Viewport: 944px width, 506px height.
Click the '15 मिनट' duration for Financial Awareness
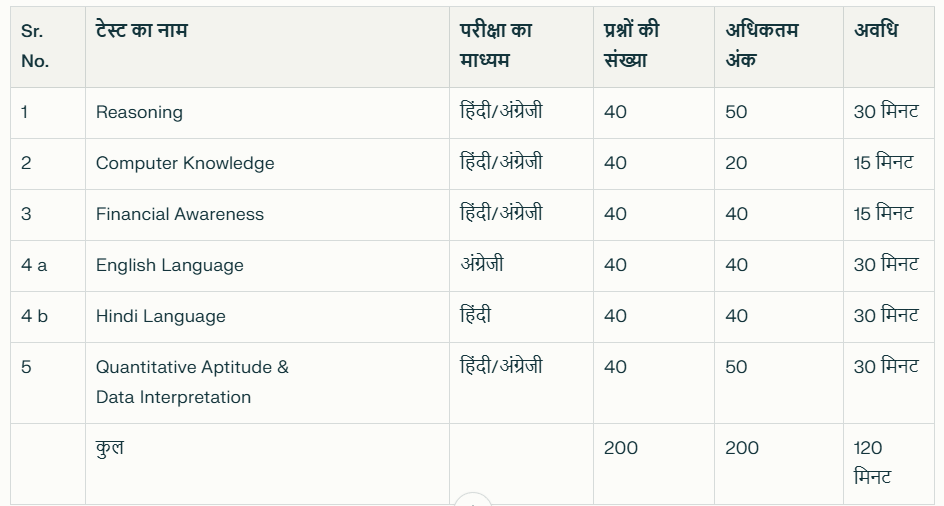click(883, 213)
